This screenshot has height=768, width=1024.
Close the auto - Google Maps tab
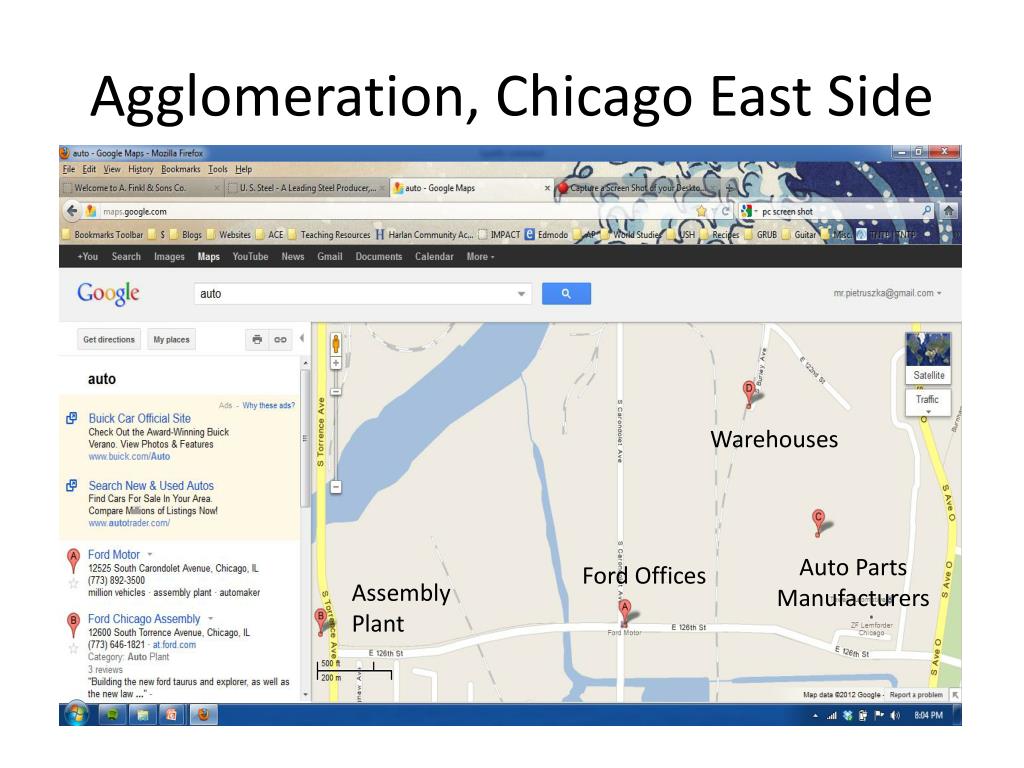[547, 188]
